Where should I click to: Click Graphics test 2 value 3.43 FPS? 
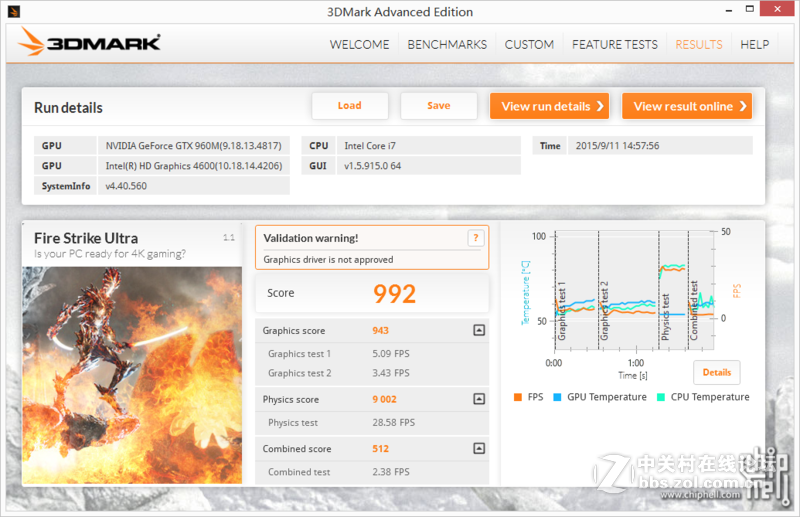pos(391,373)
